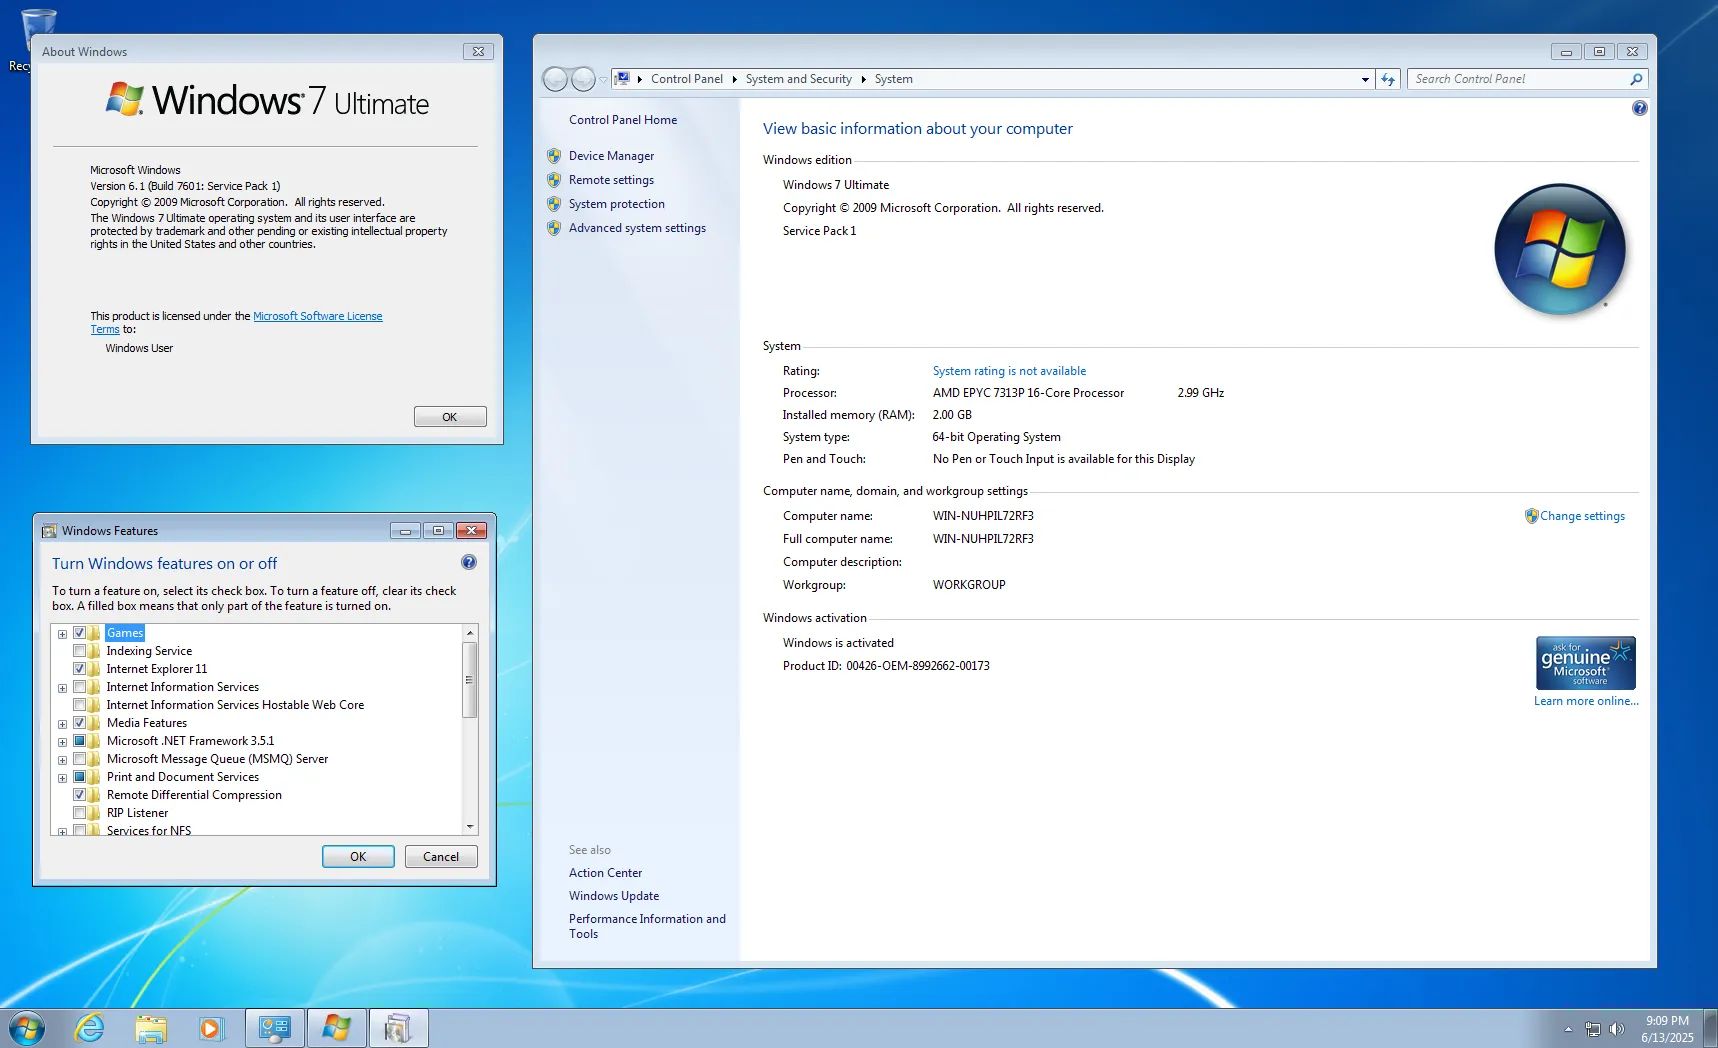Launch Internet Explorer from the taskbar
Screen dimensions: 1718x1048
click(90, 1028)
